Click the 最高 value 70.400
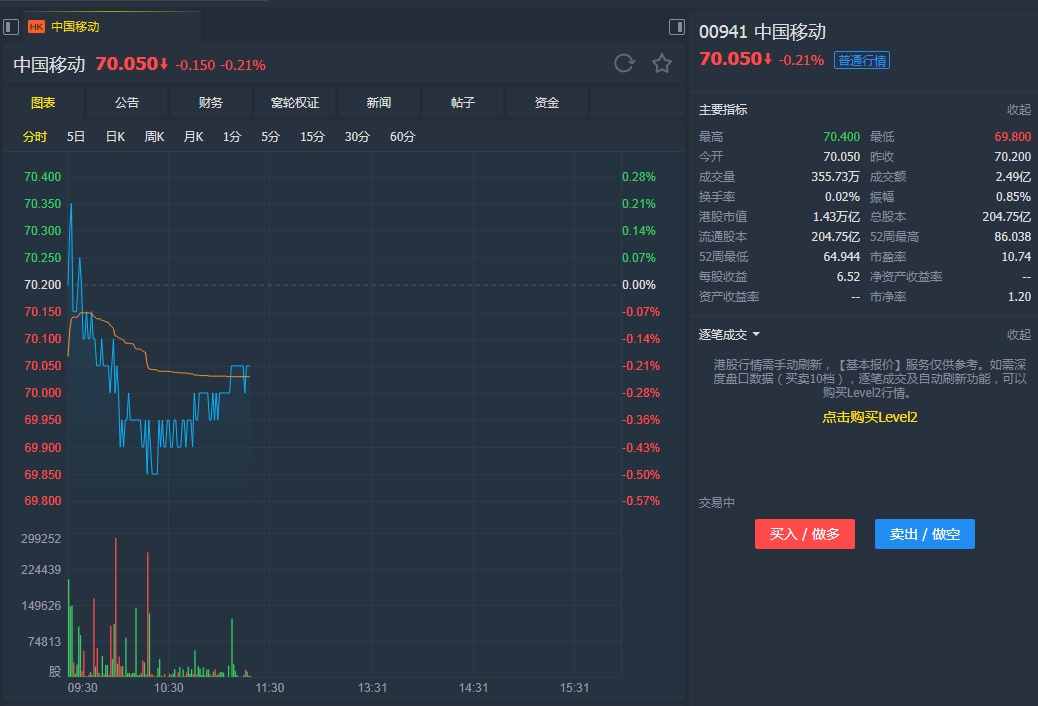This screenshot has height=706, width=1038. pos(841,137)
